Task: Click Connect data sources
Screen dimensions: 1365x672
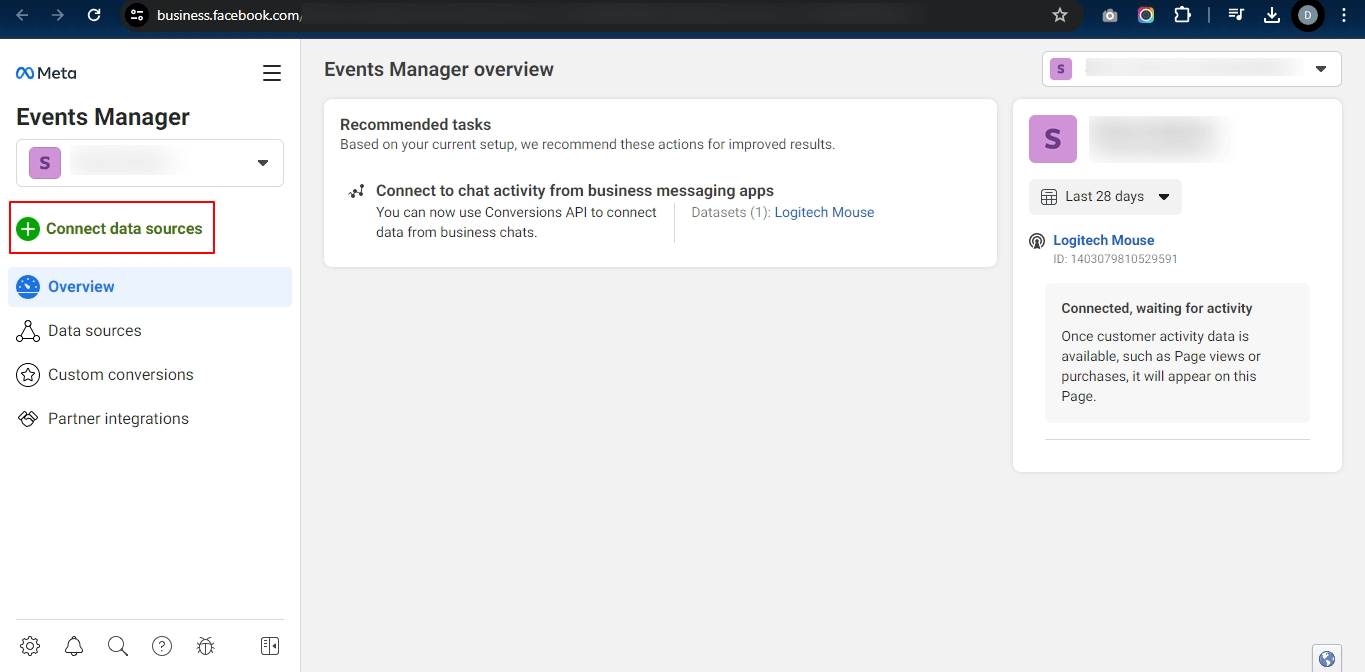Action: tap(112, 229)
